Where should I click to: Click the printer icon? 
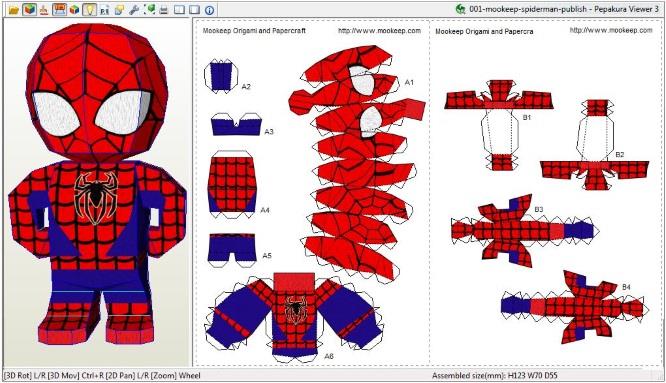click(x=164, y=10)
